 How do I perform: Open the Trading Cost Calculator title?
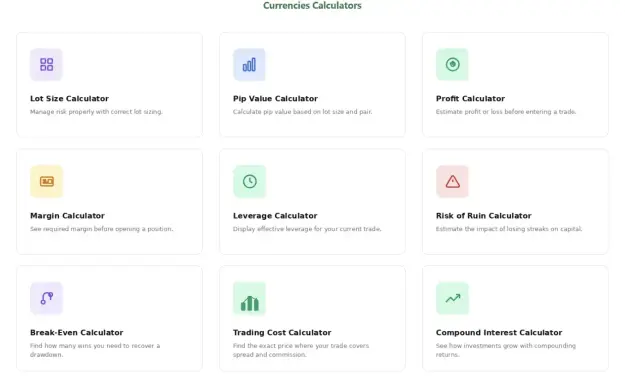point(282,332)
